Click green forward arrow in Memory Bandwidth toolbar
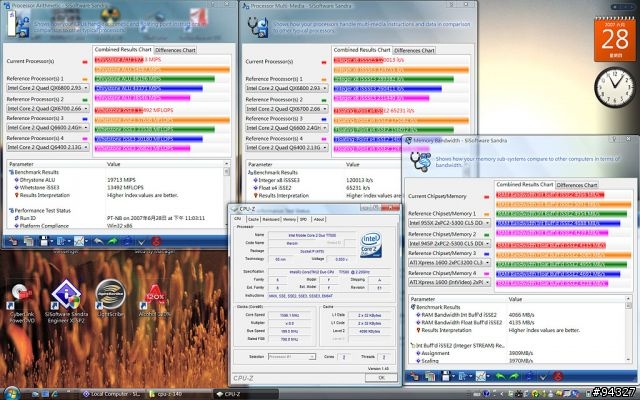Viewport: 640px width, 400px height. (514, 376)
